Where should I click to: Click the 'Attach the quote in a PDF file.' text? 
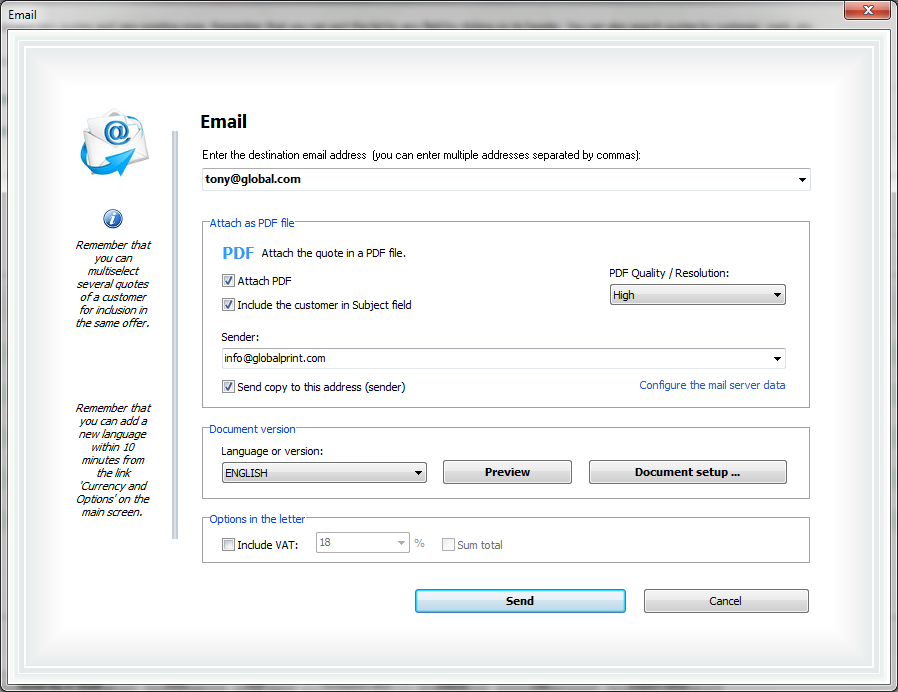[333, 253]
